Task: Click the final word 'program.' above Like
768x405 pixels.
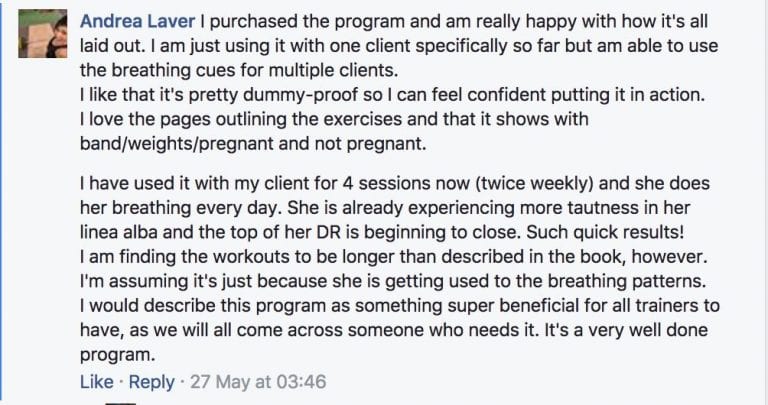Action: point(118,355)
